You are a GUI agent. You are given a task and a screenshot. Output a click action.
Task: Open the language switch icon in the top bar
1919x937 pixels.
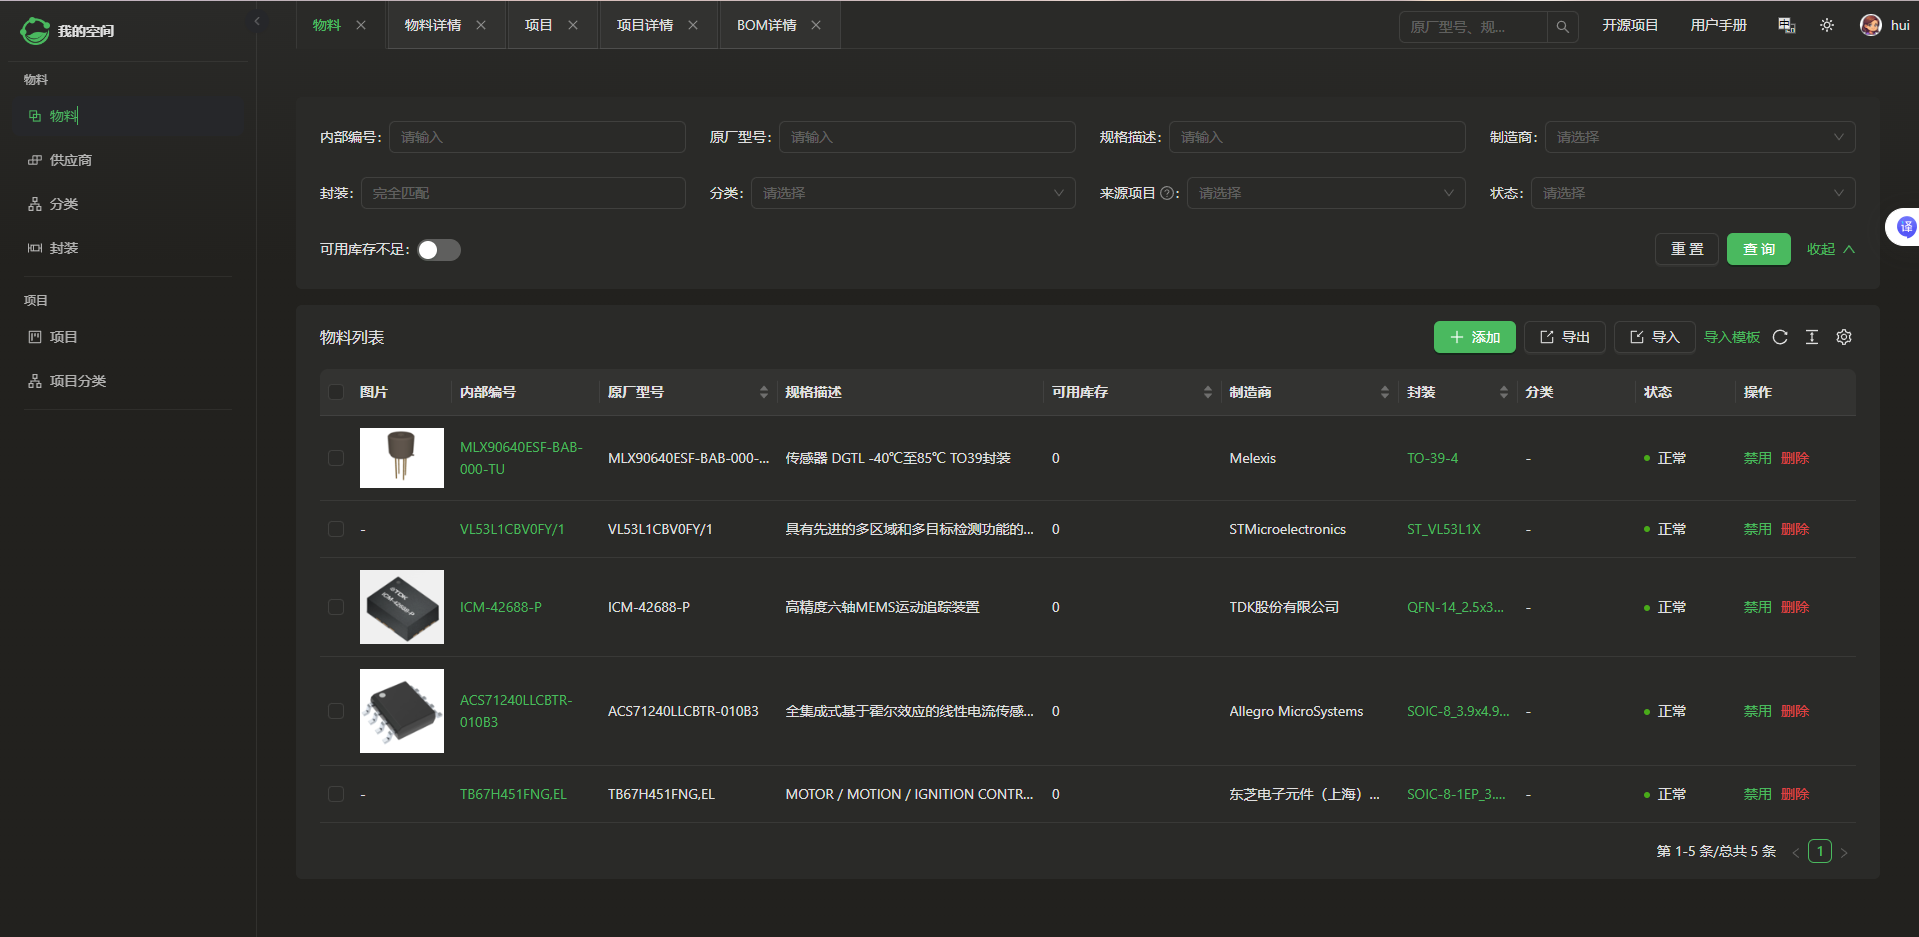pos(1786,26)
